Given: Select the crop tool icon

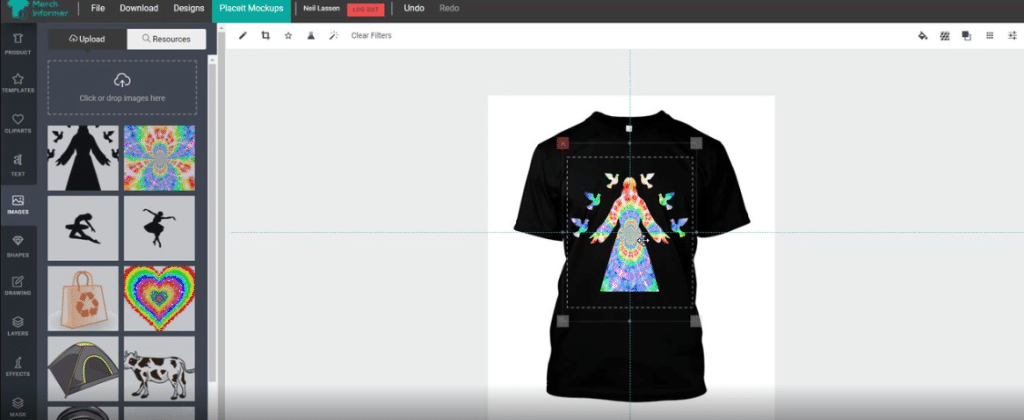Looking at the screenshot, I should click(x=265, y=35).
